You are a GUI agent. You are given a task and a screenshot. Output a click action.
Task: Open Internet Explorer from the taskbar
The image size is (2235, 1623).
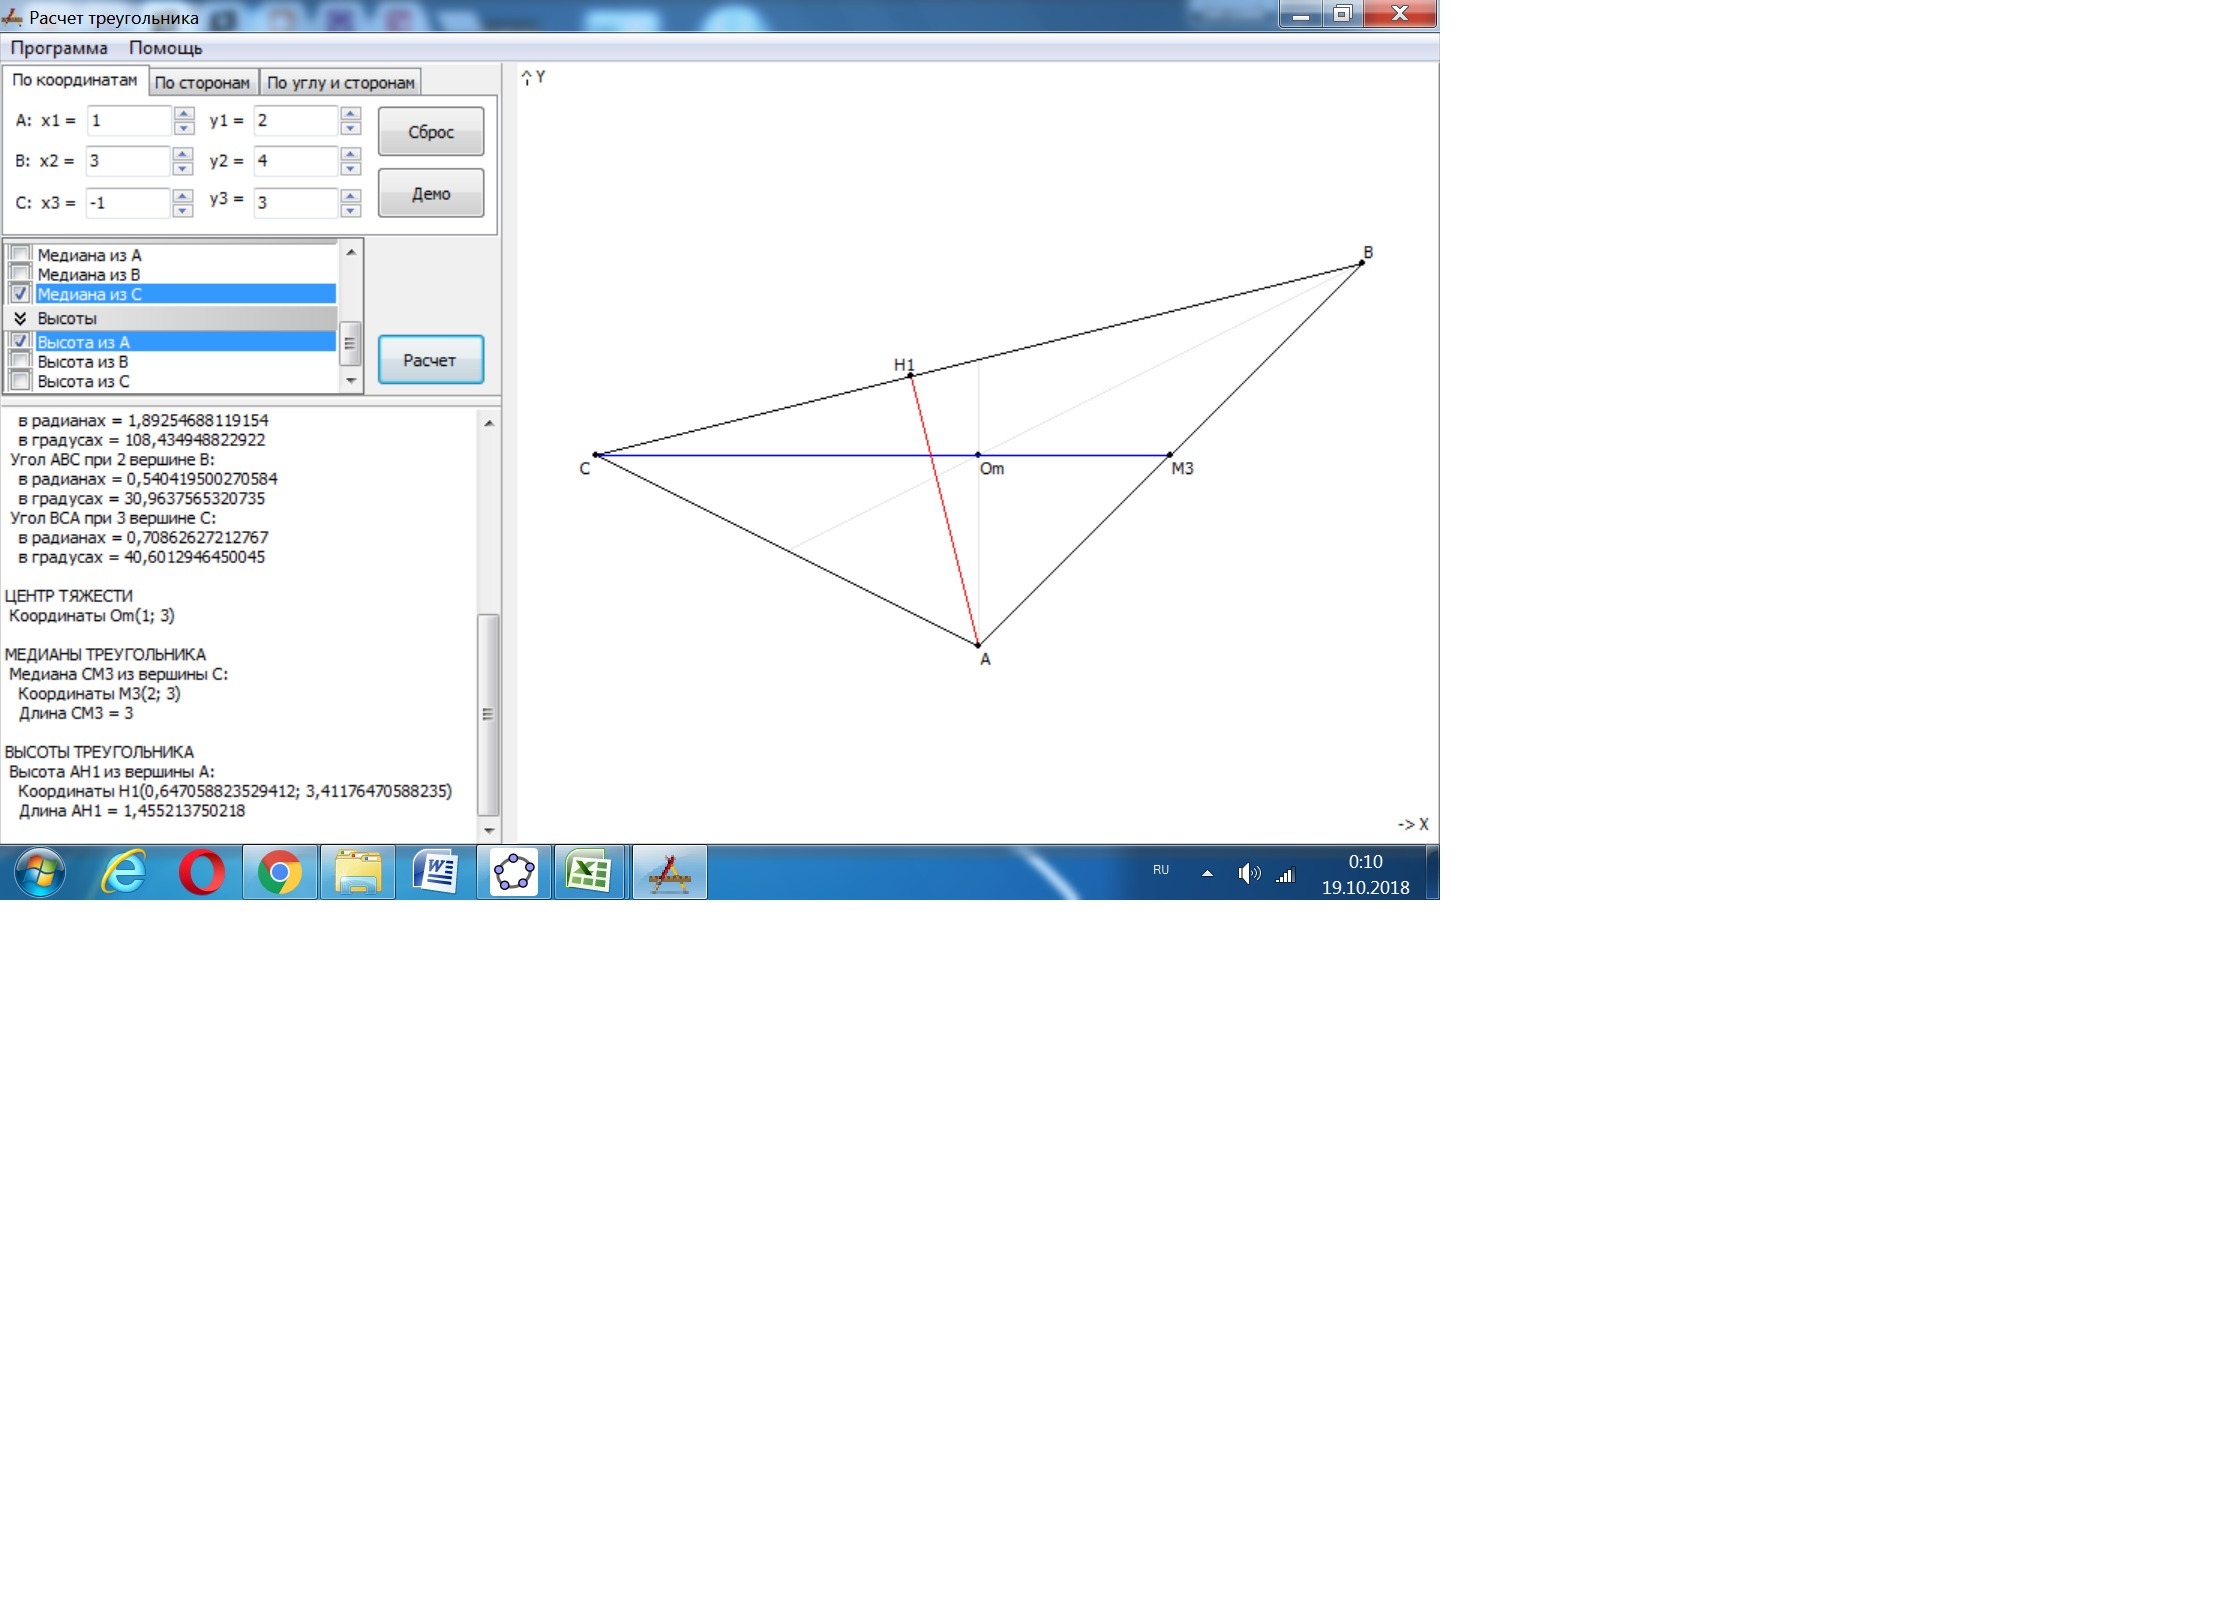coord(124,873)
